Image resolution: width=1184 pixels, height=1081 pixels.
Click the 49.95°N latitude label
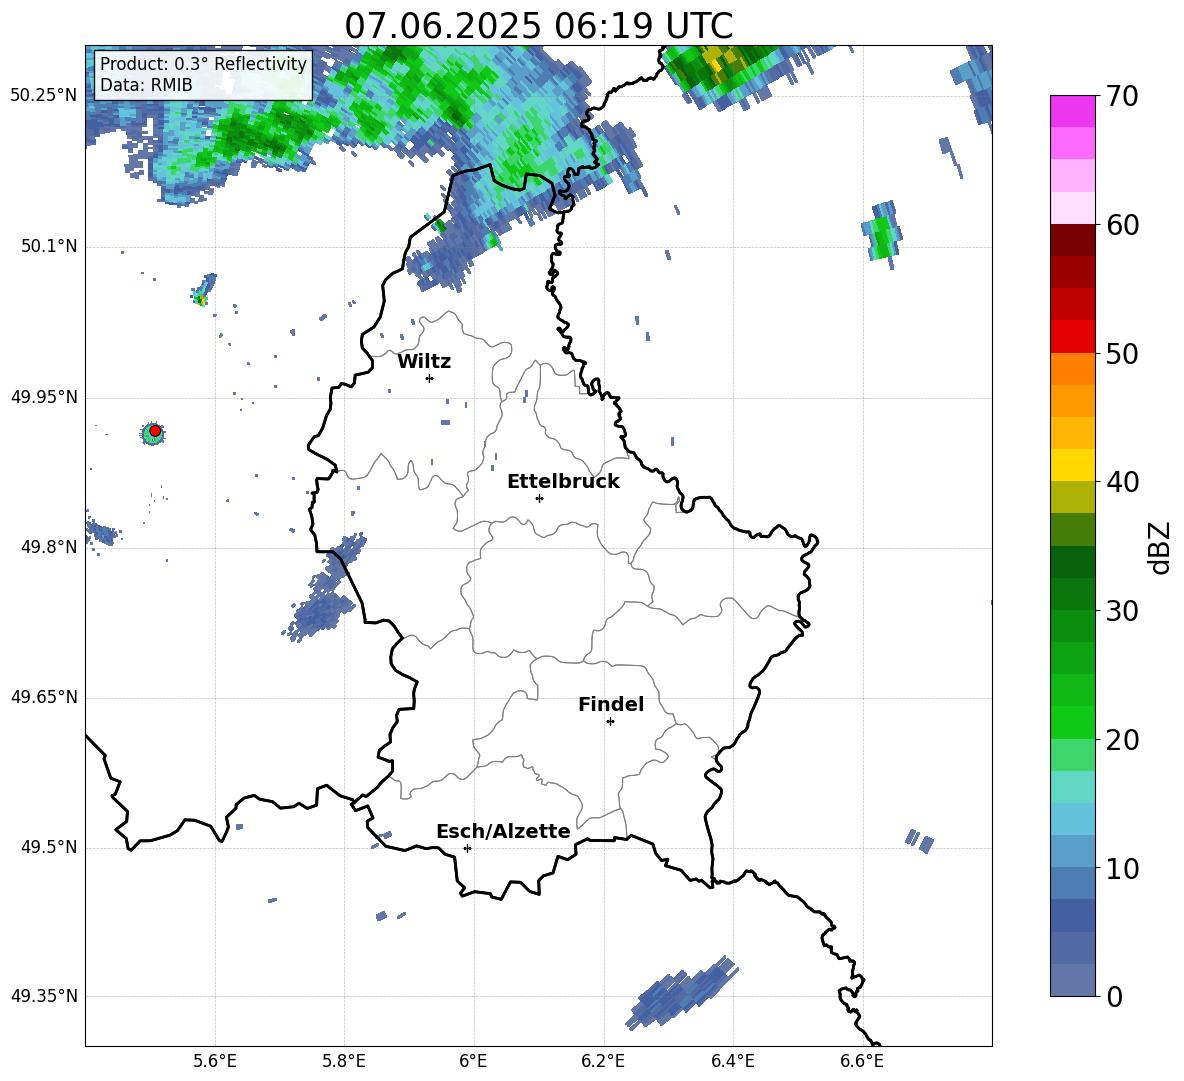pyautogui.click(x=44, y=397)
